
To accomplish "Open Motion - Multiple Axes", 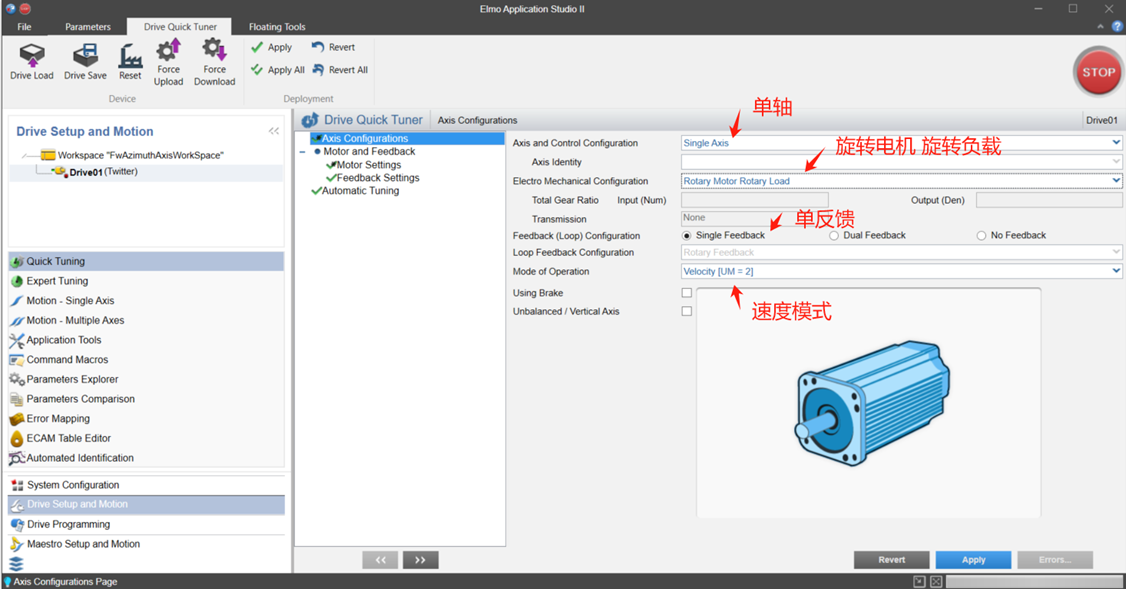I will [x=146, y=320].
